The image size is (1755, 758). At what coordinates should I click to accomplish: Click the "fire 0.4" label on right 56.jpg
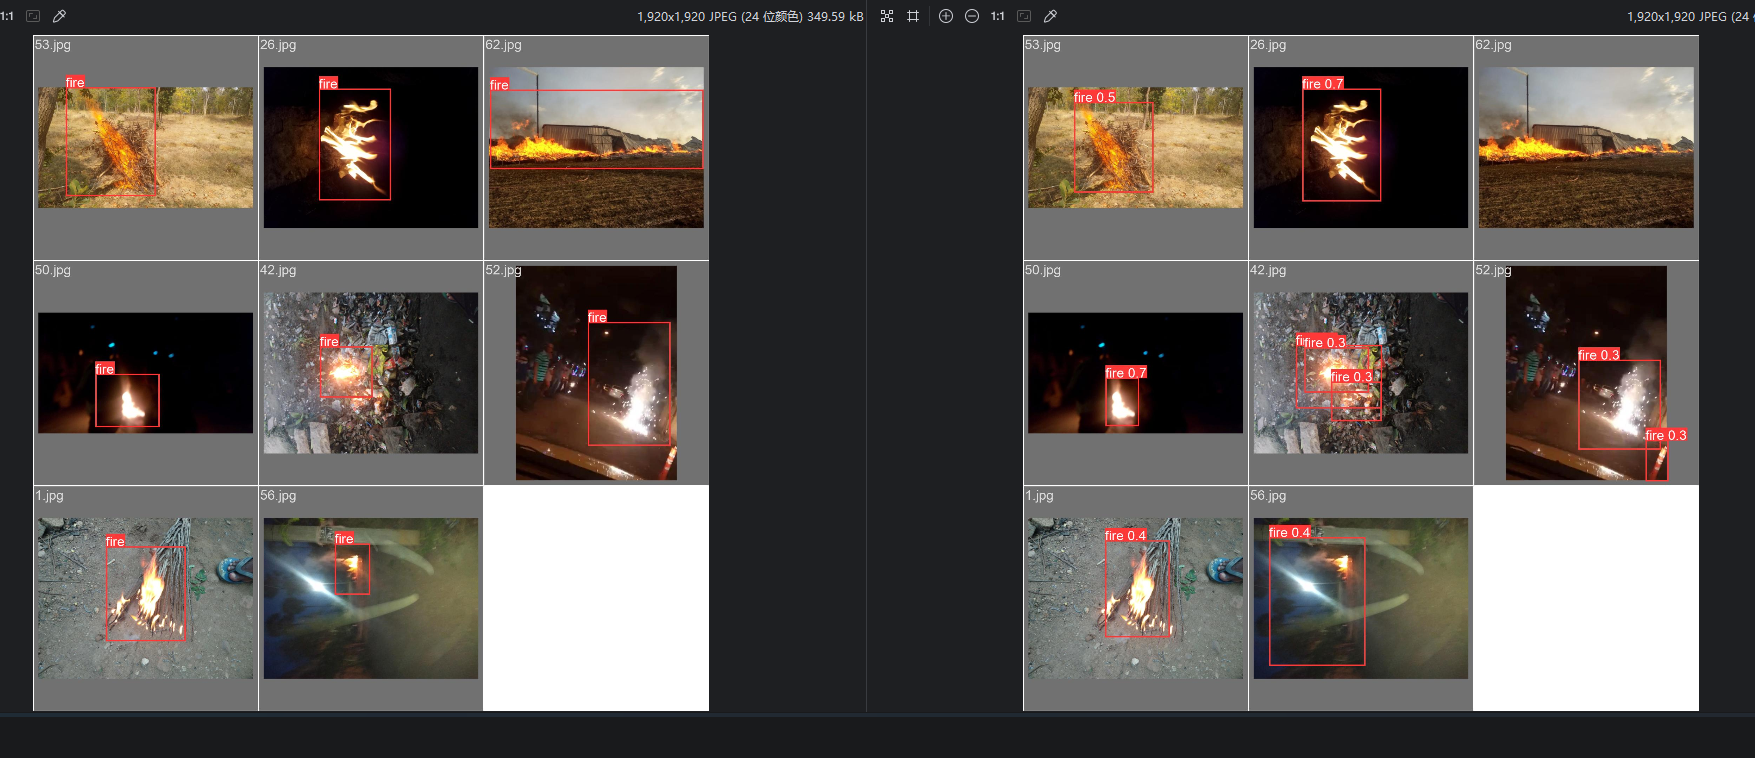1290,533
